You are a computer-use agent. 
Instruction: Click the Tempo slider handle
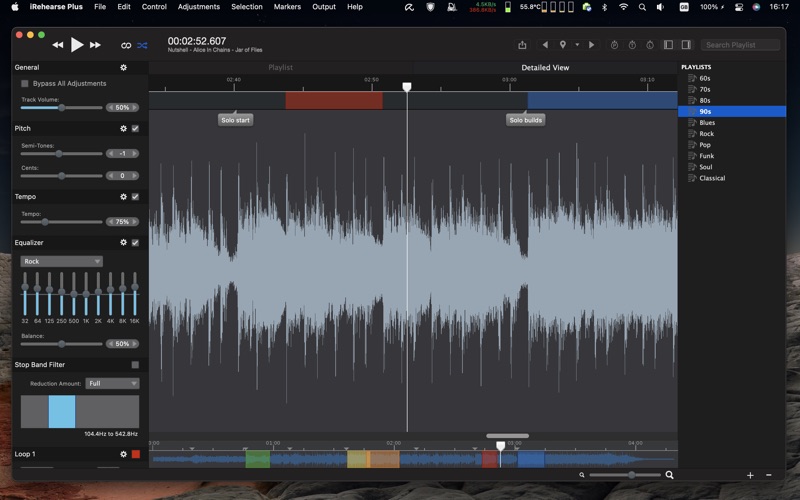tap(45, 222)
